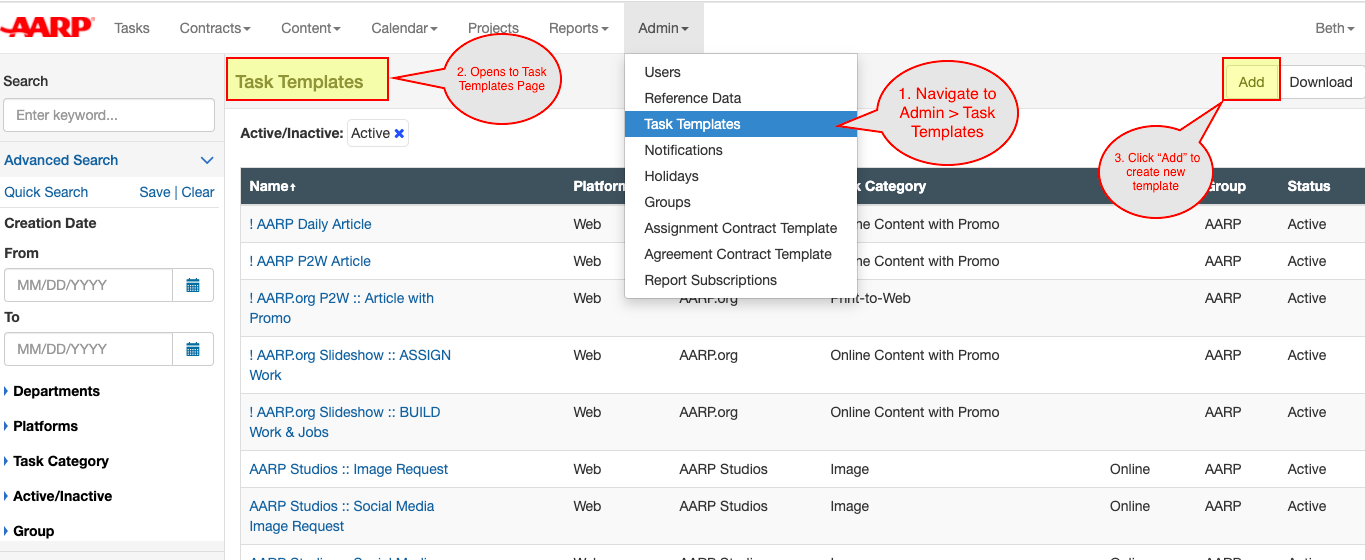Open AARP Studios Social Media Image Request
This screenshot has height=560, width=1365.
(x=342, y=516)
